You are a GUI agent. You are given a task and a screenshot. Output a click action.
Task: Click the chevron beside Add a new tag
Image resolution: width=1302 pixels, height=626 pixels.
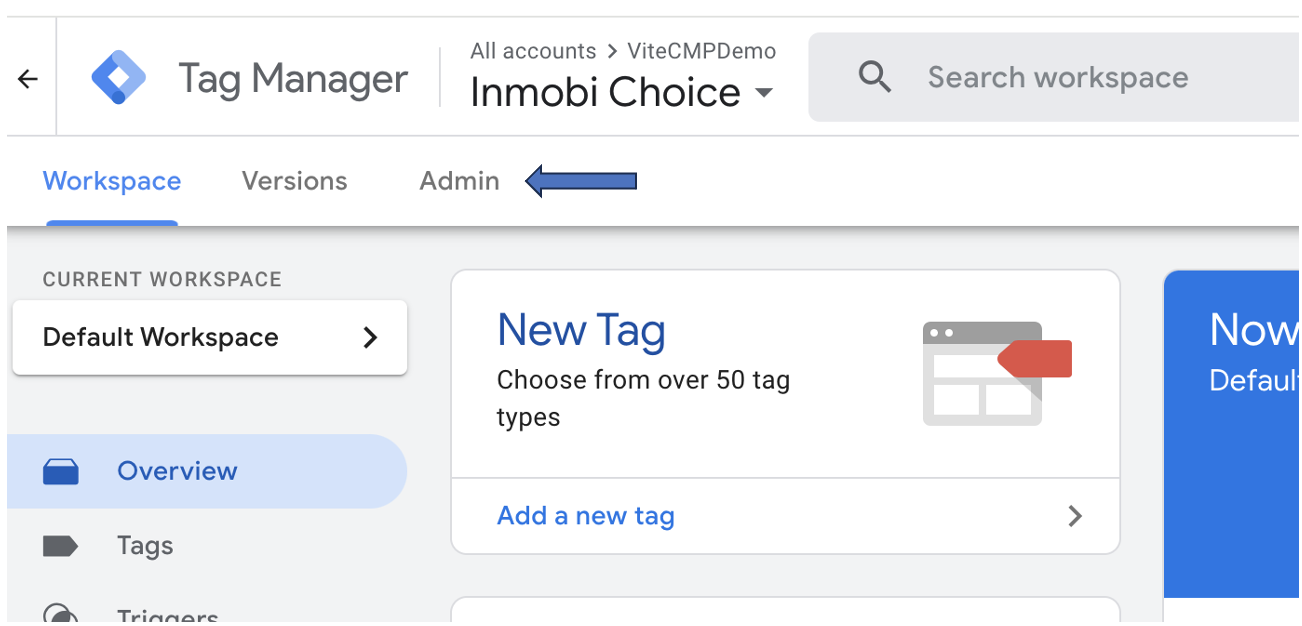[1075, 516]
